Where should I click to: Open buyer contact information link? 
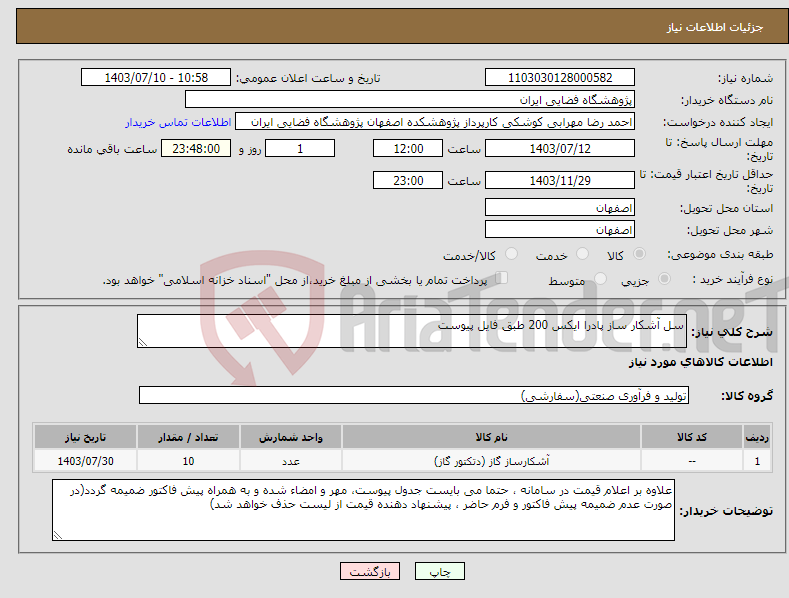(178, 122)
